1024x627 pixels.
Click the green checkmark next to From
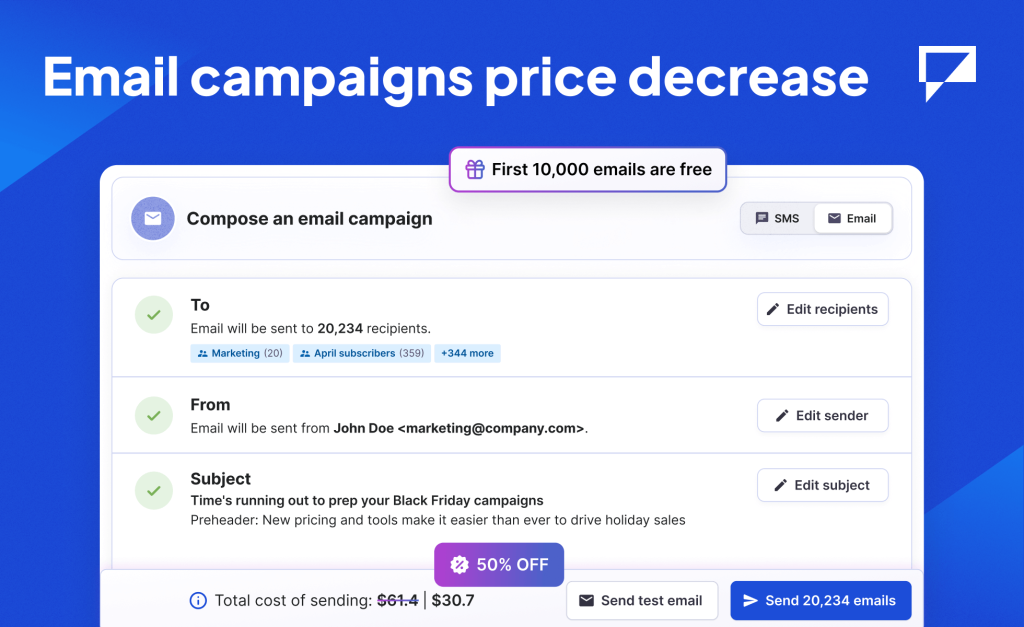click(153, 414)
